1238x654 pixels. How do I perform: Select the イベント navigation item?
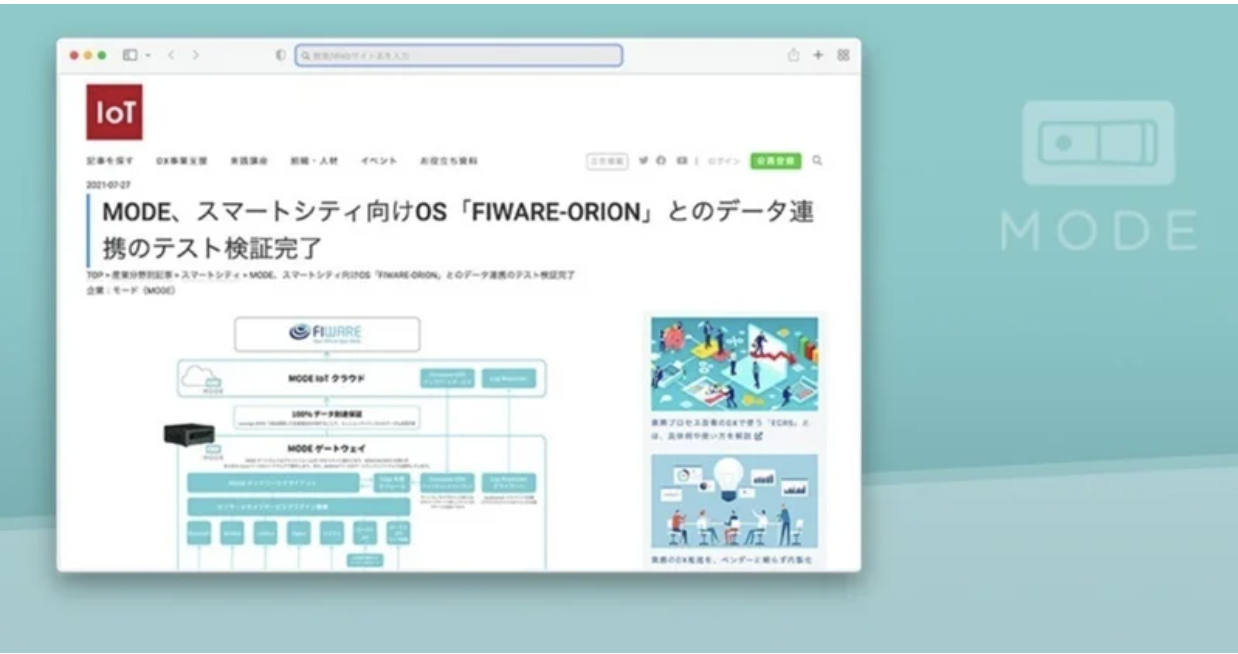379,161
